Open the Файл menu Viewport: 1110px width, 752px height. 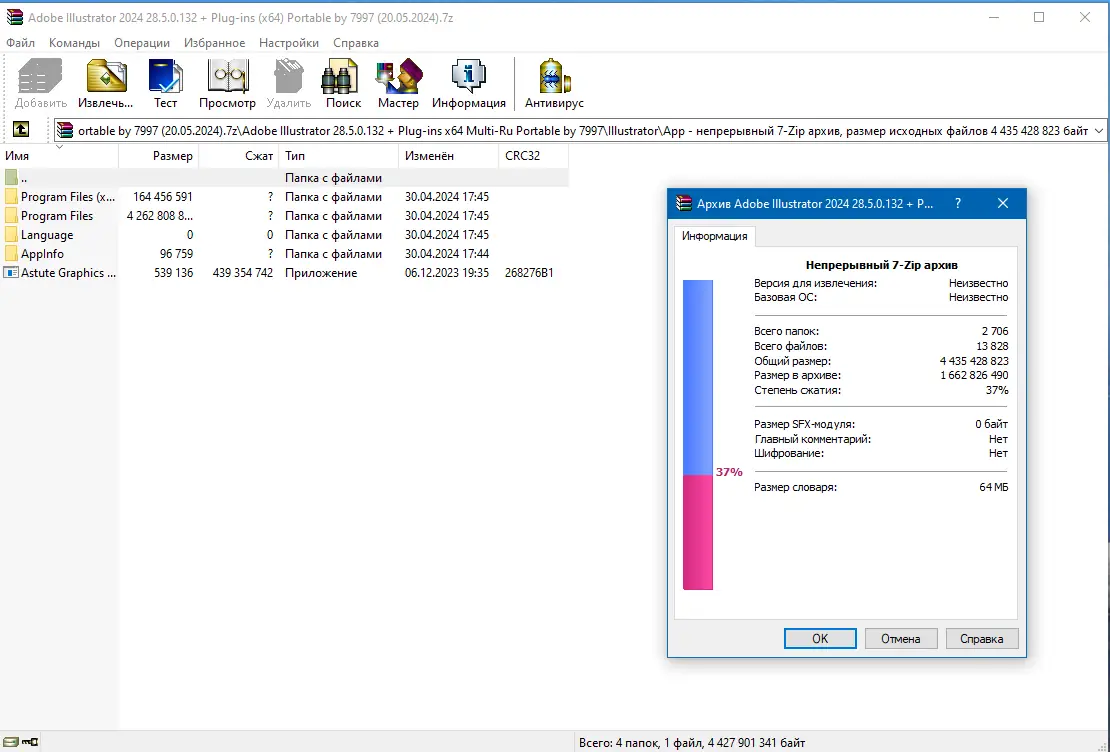21,42
